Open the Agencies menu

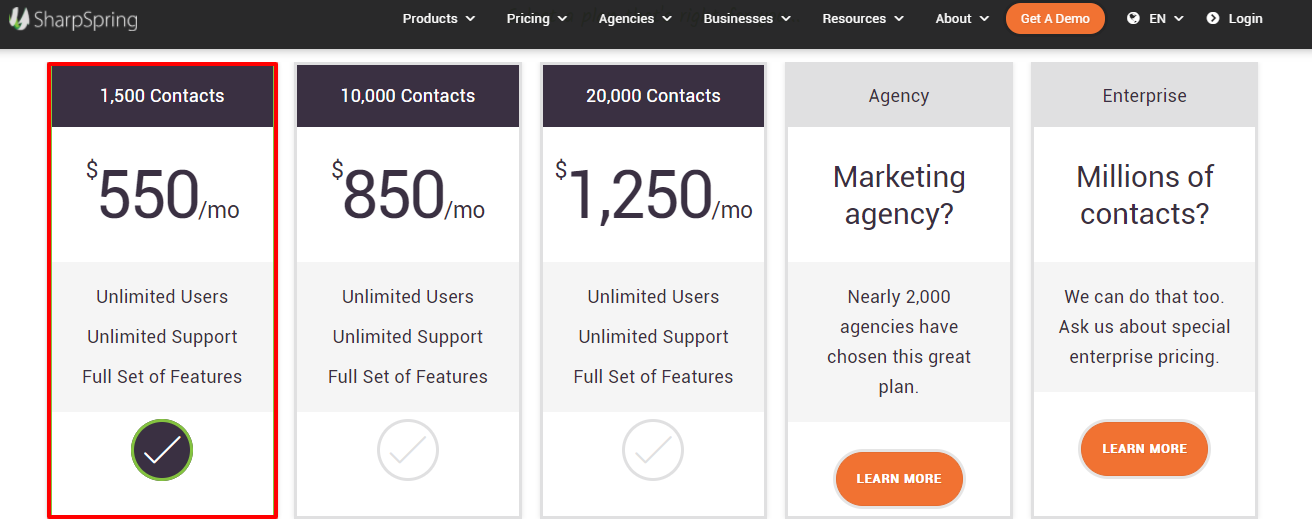pos(635,18)
